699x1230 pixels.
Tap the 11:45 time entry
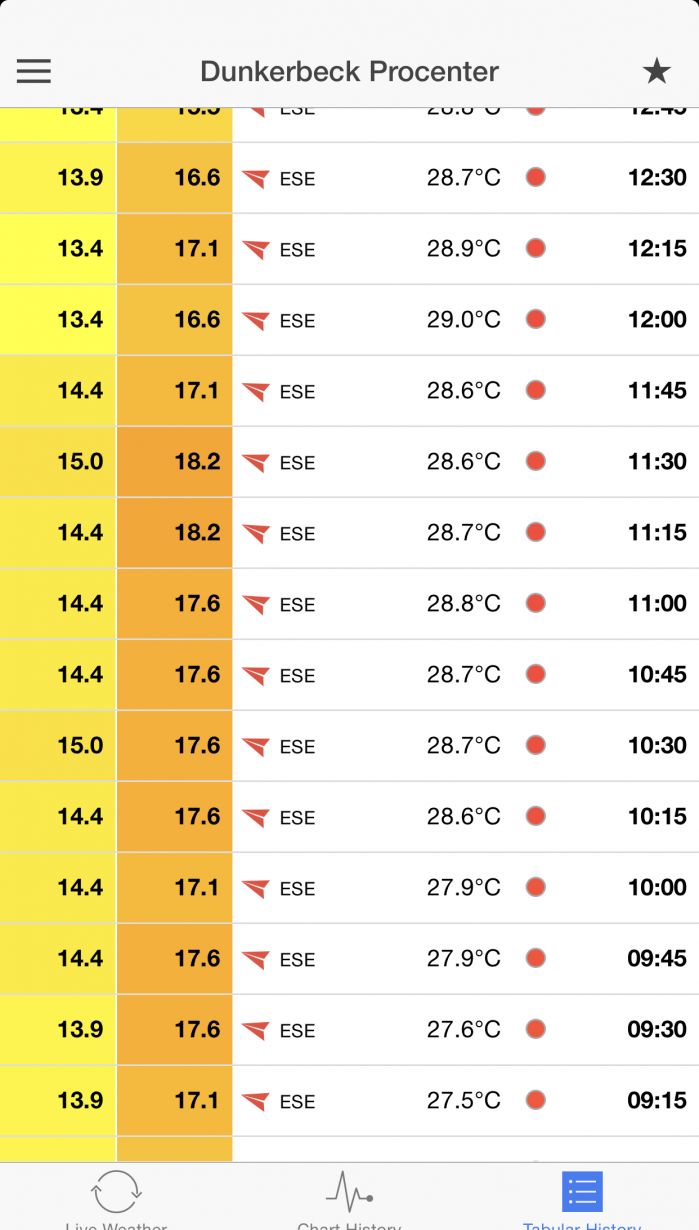657,391
